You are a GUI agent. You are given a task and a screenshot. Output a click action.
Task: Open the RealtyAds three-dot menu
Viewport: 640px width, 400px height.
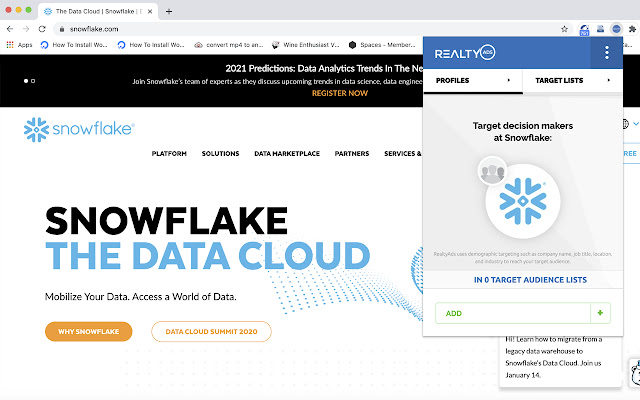pos(607,53)
